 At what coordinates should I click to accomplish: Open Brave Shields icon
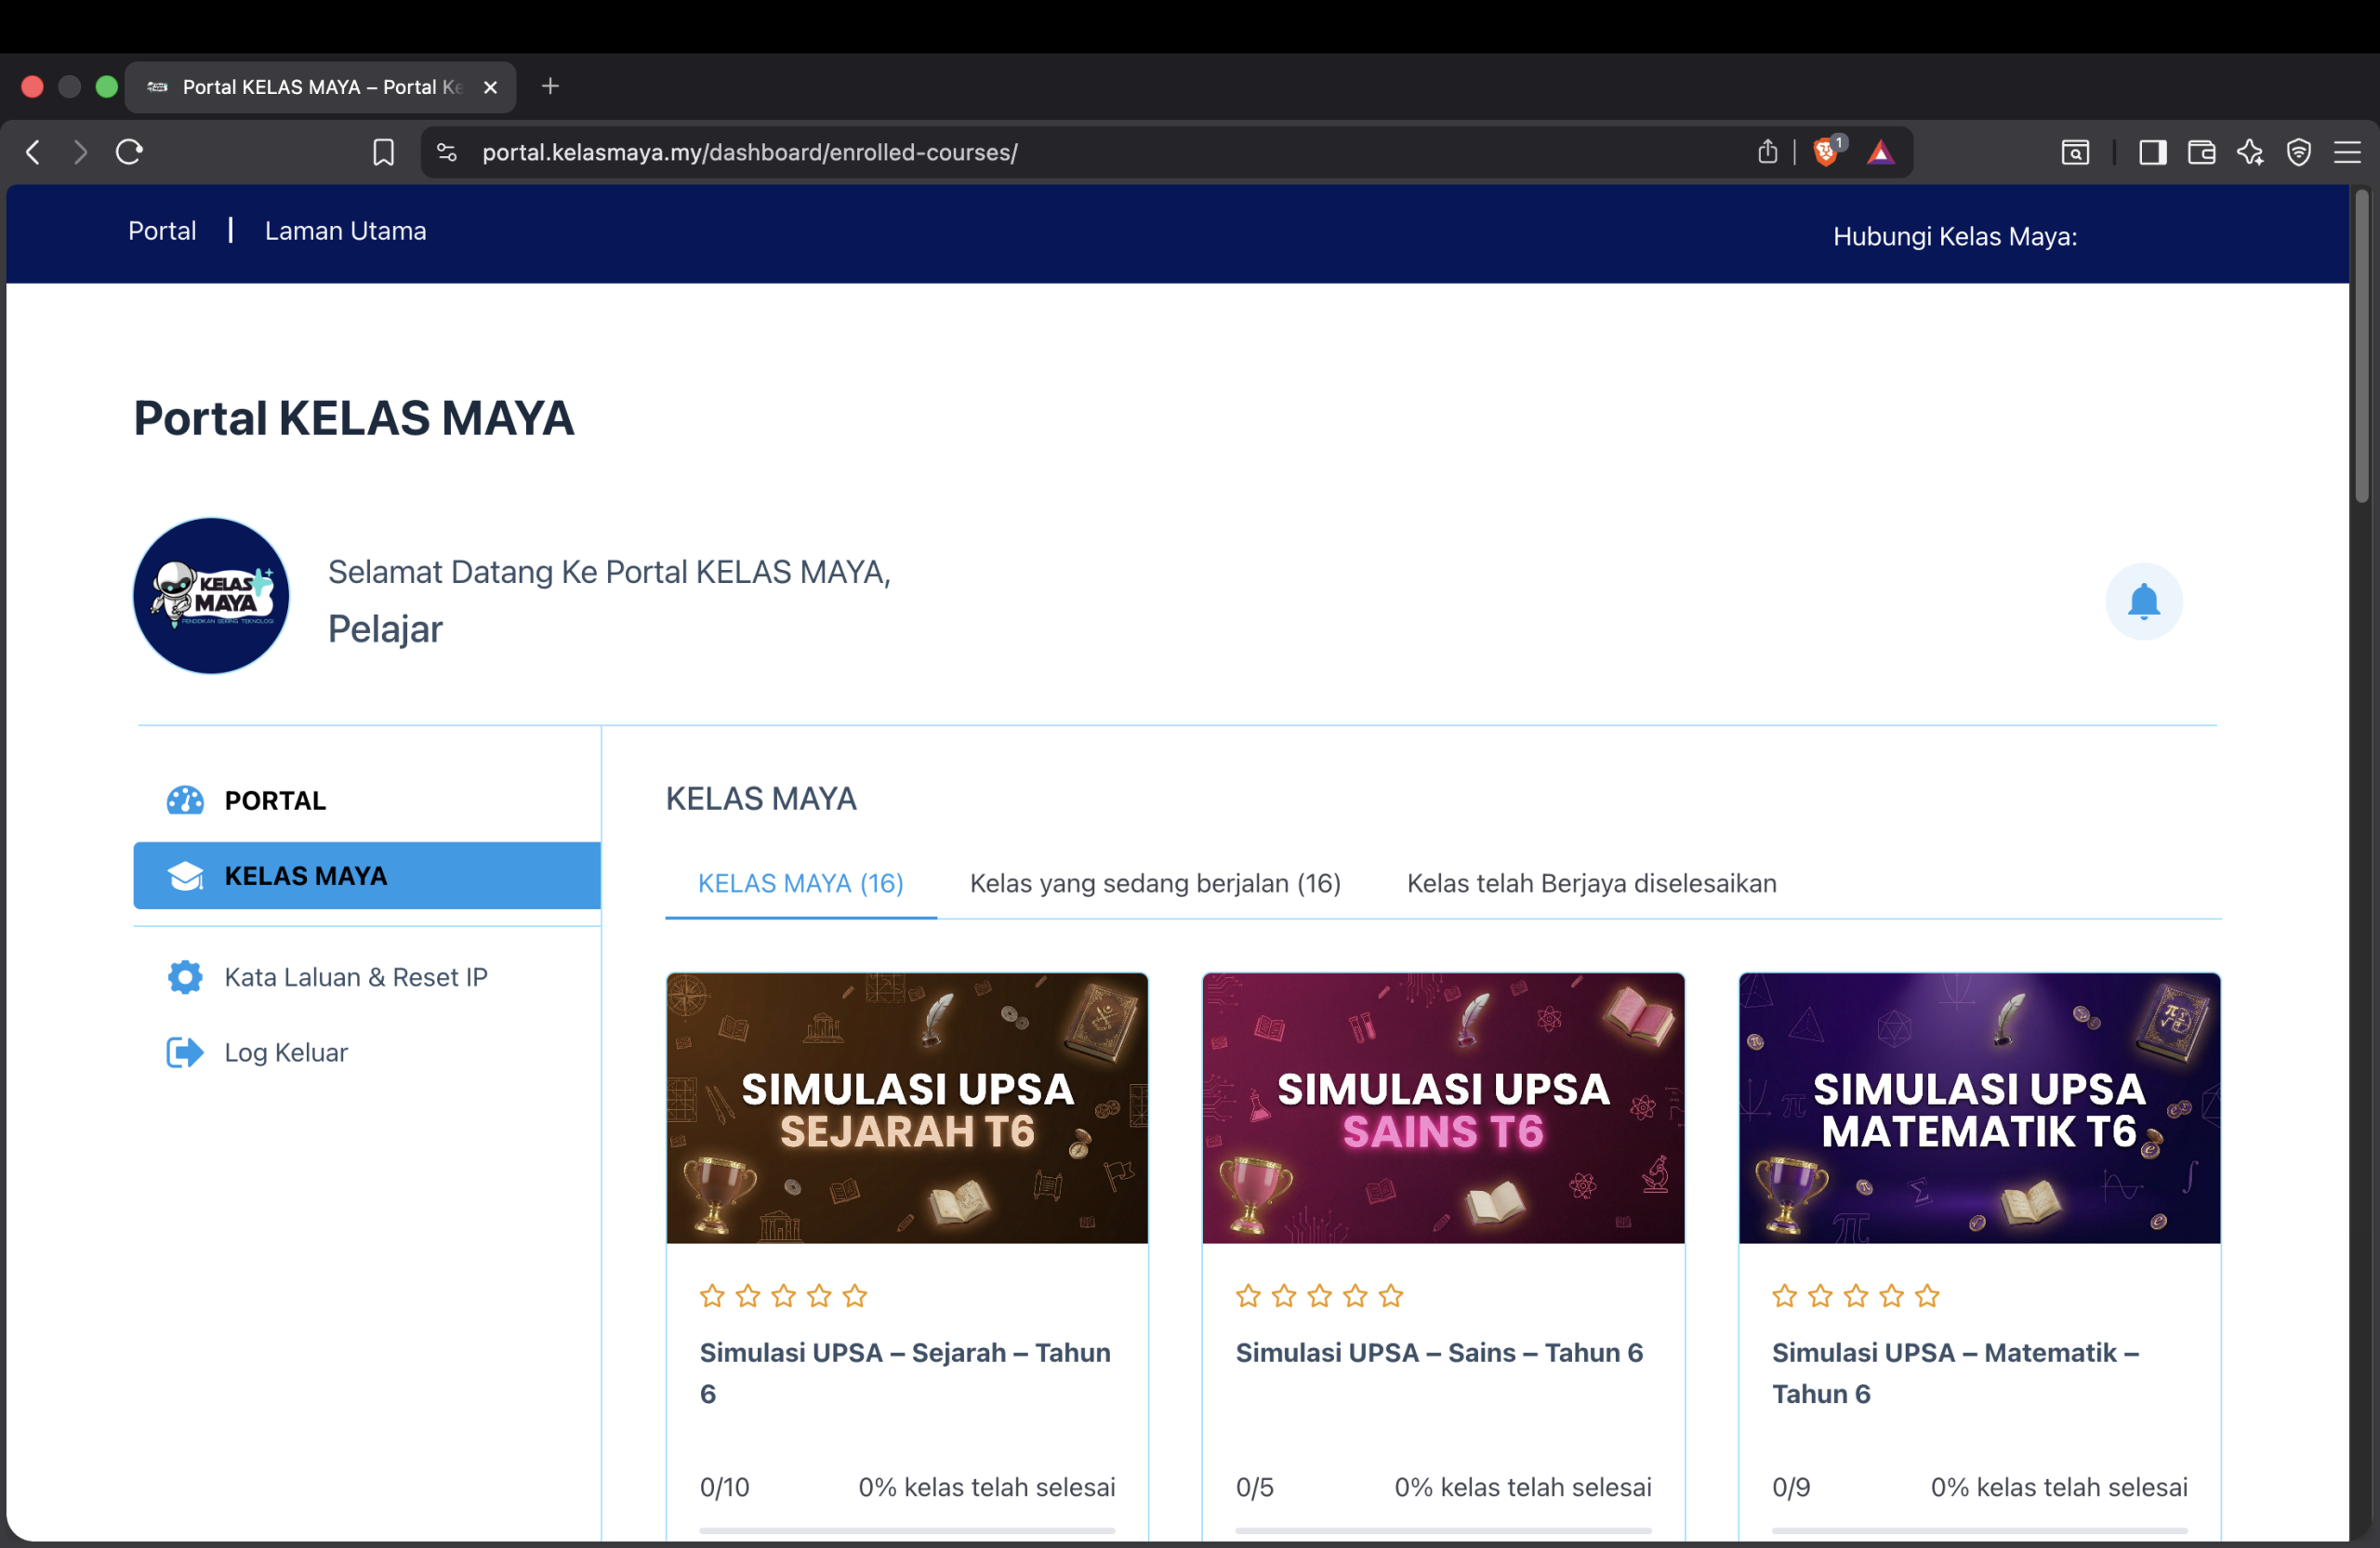tap(1828, 151)
